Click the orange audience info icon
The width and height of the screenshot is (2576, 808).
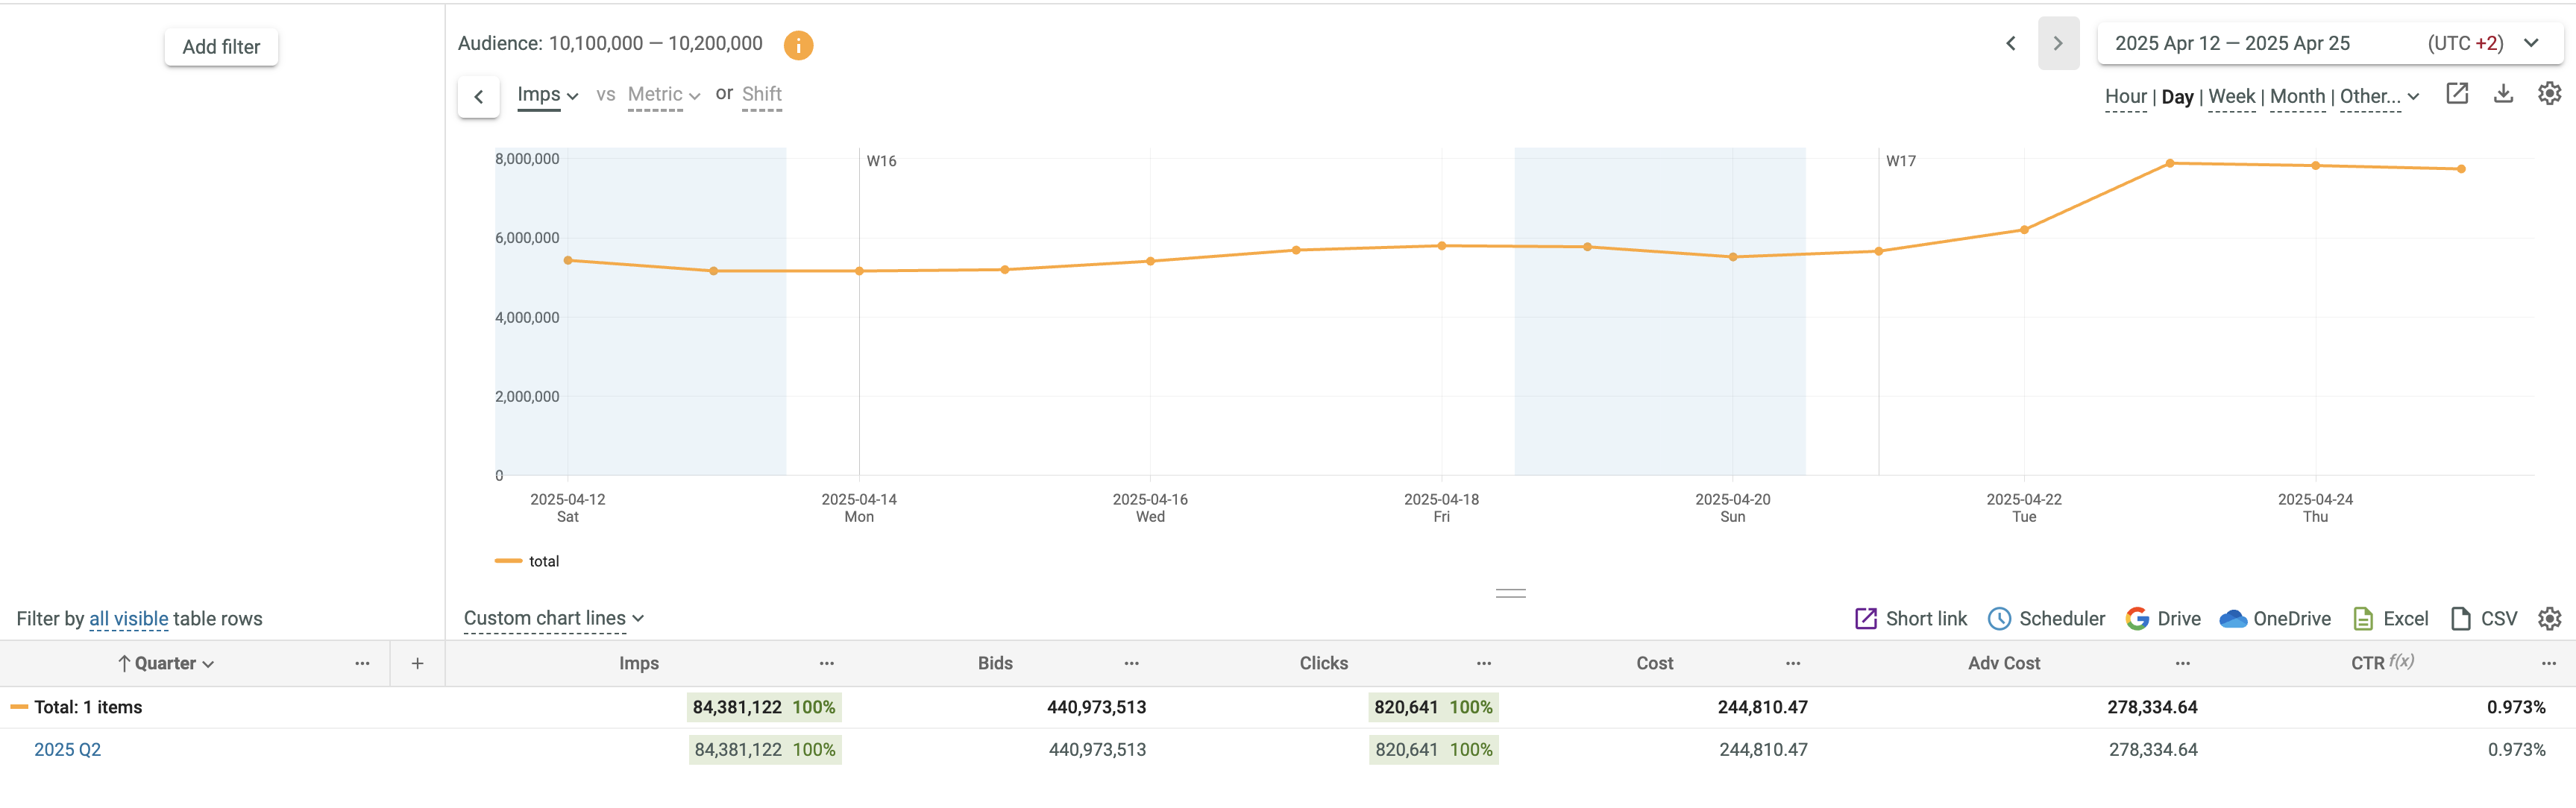click(x=797, y=45)
